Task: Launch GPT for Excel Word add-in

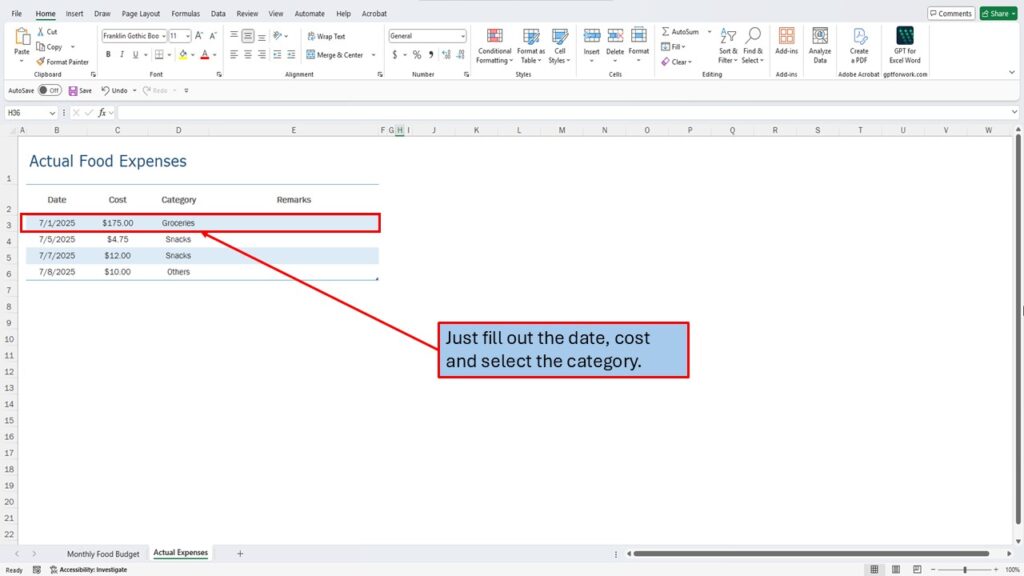Action: tap(904, 45)
